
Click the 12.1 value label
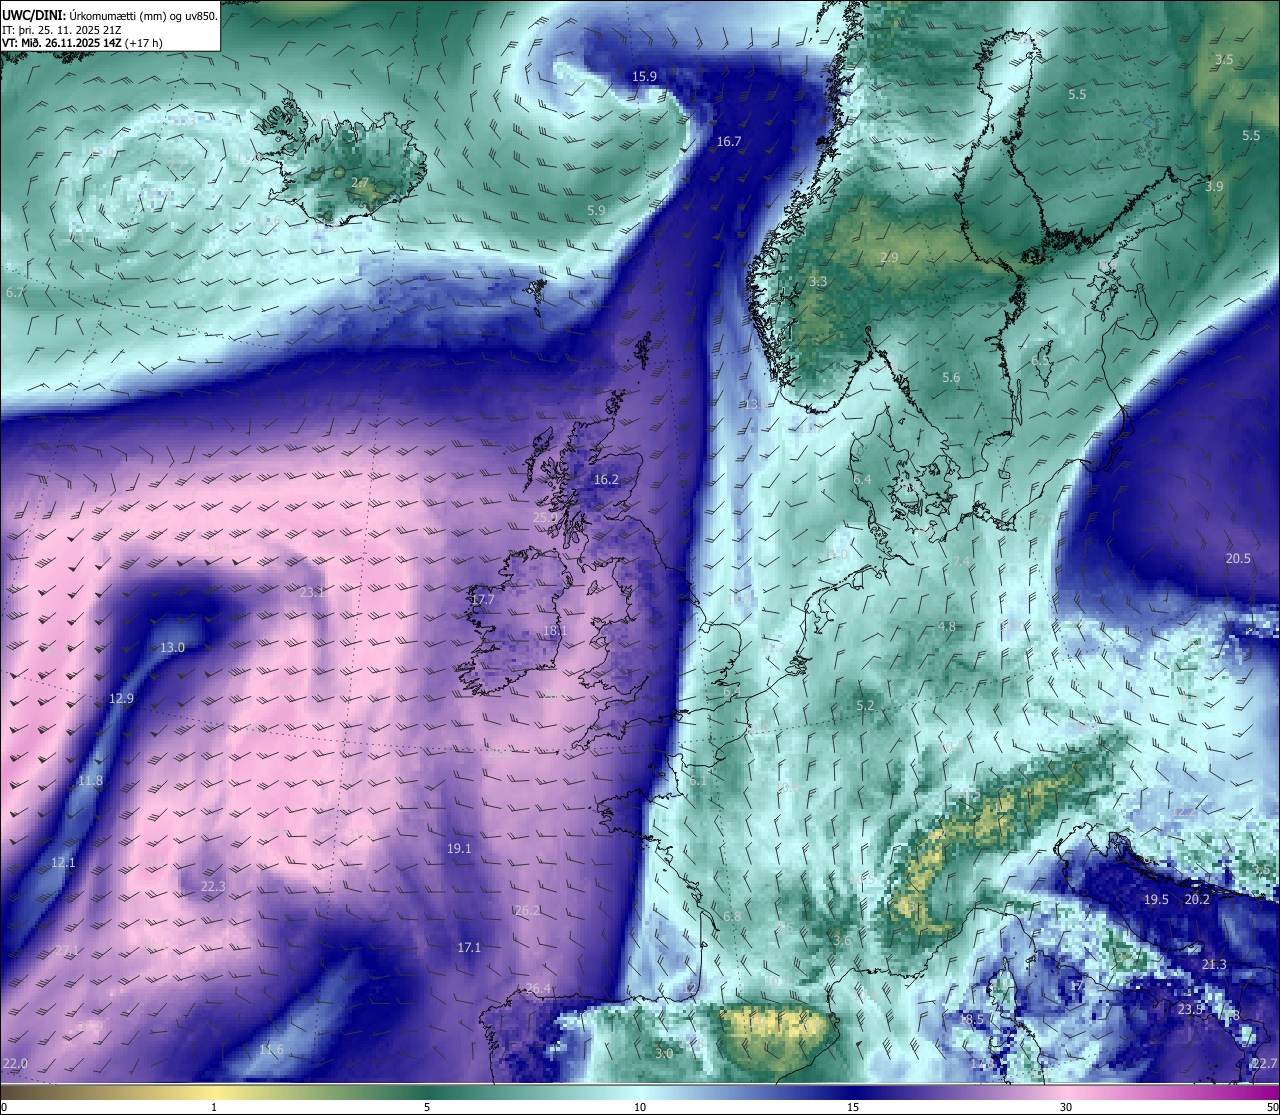coord(63,862)
